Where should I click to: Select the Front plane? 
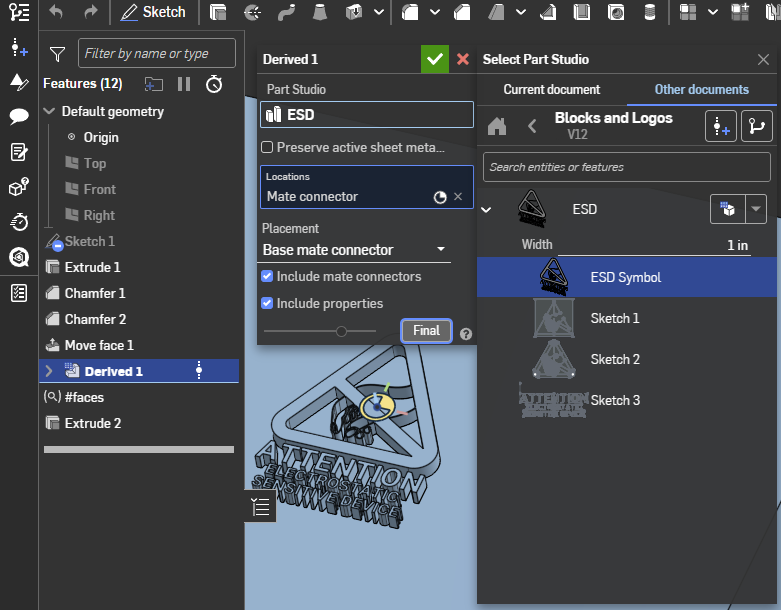click(x=99, y=189)
